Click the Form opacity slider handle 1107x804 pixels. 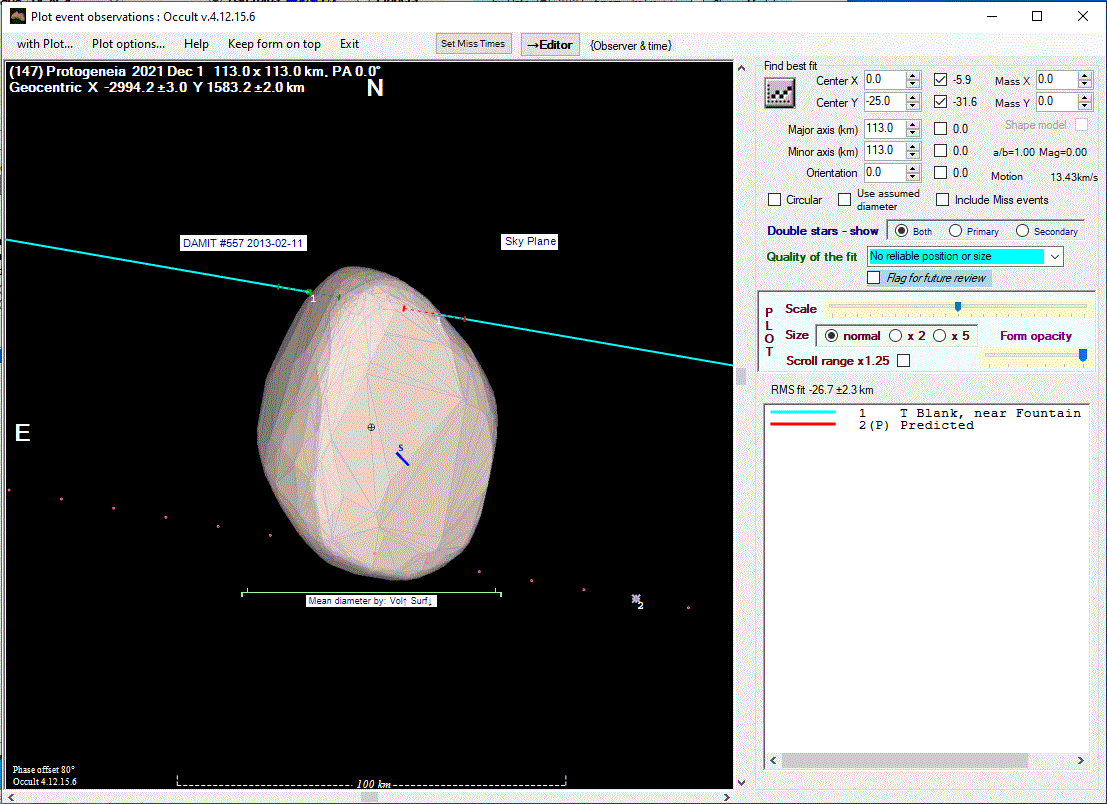click(1083, 355)
